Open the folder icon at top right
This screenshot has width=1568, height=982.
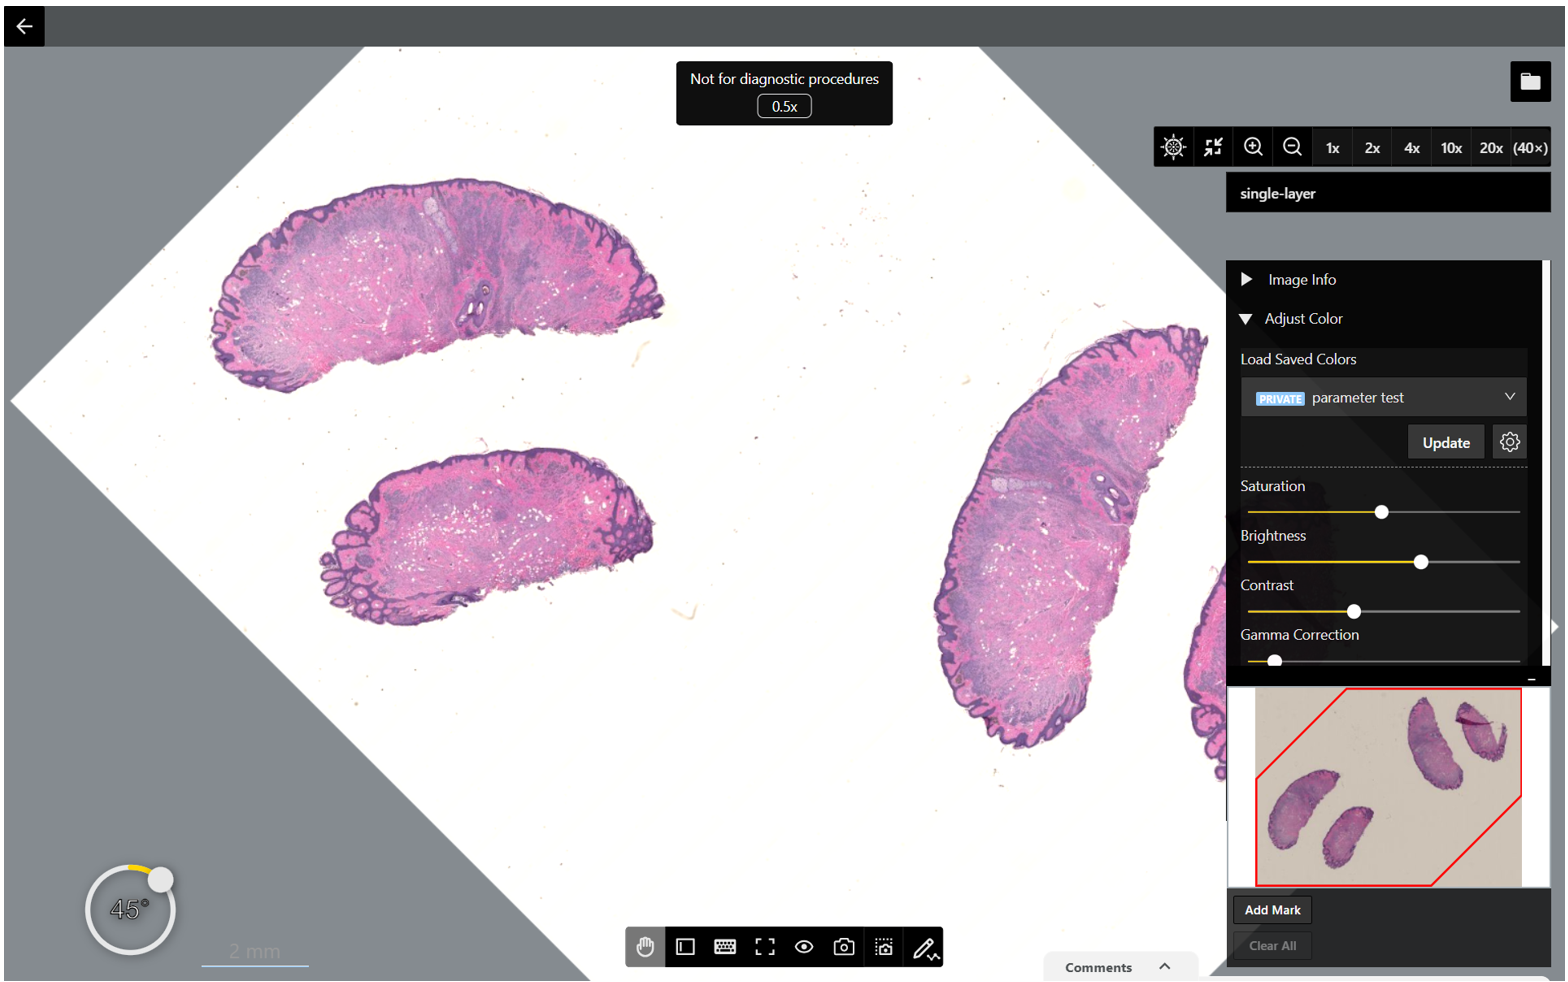coord(1530,82)
